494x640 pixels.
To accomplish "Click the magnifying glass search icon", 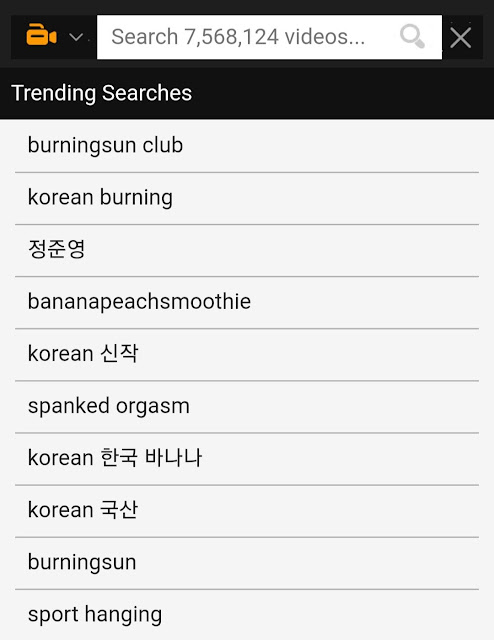I will click(x=412, y=36).
